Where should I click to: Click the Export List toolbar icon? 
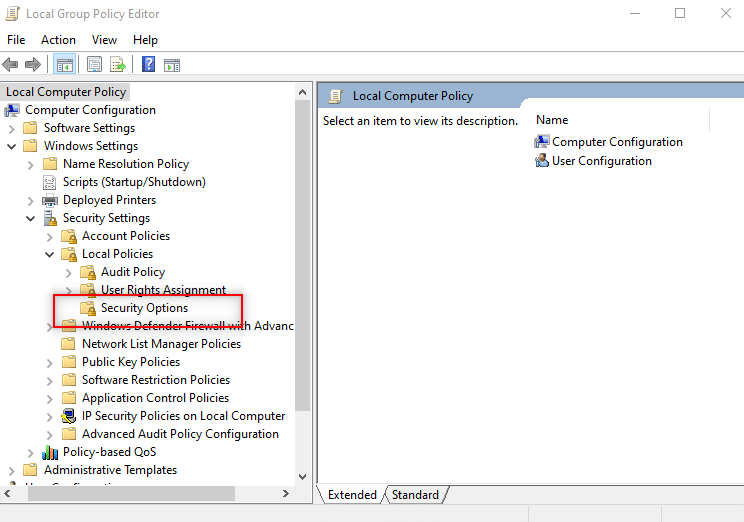point(118,65)
